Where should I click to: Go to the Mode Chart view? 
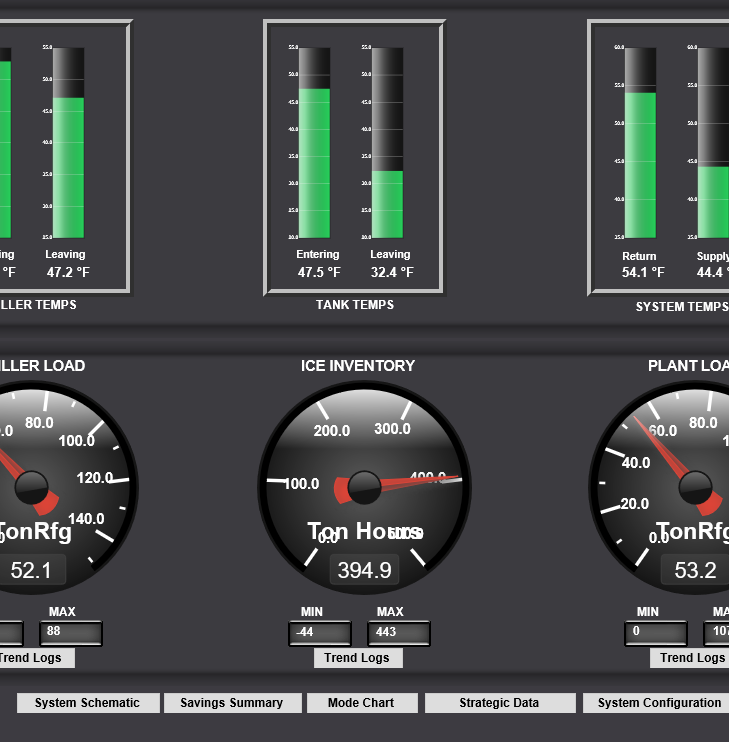tap(361, 703)
